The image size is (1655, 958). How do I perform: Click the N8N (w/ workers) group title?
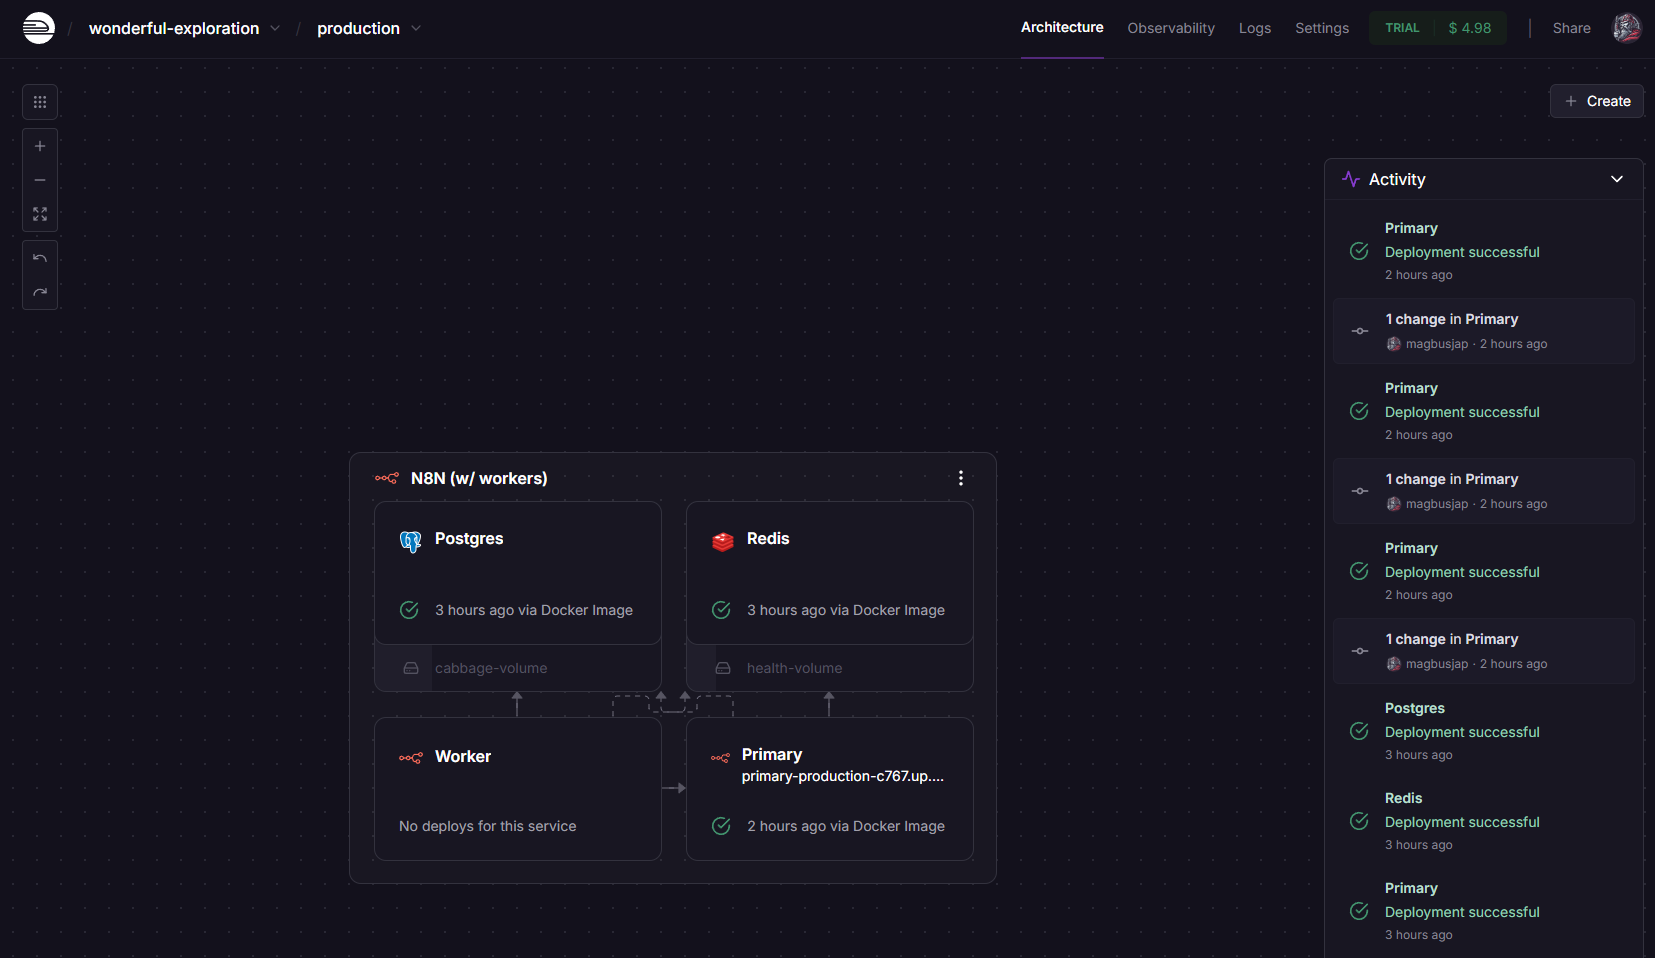[x=479, y=478]
